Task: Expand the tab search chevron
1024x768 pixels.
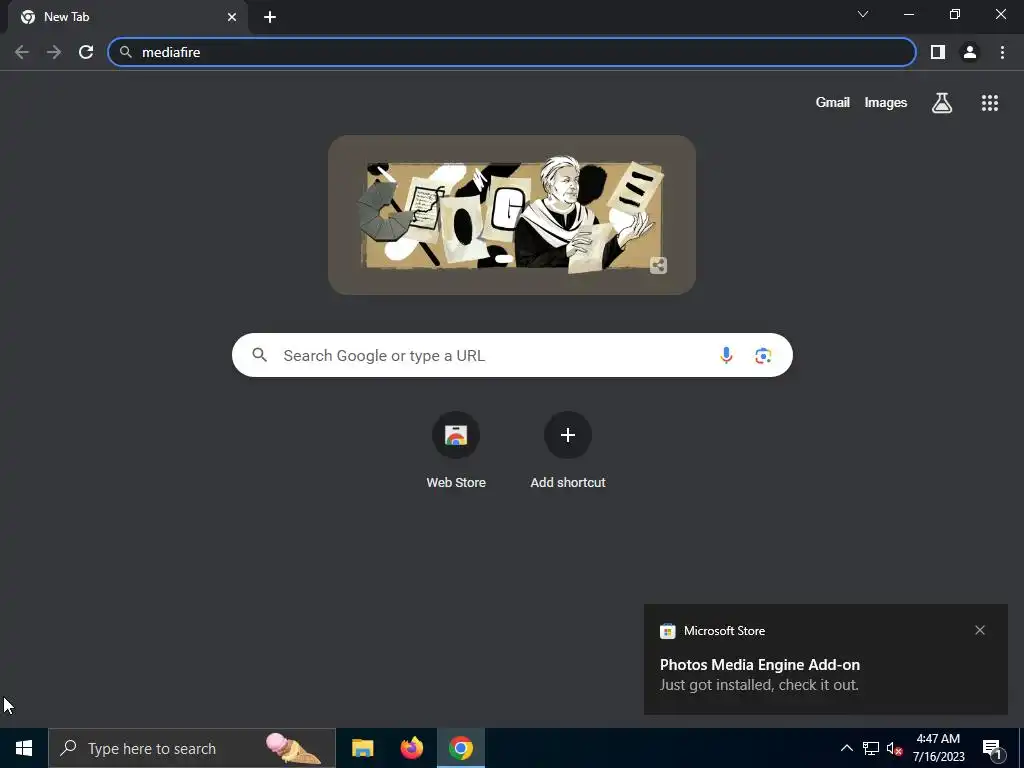Action: 863,14
